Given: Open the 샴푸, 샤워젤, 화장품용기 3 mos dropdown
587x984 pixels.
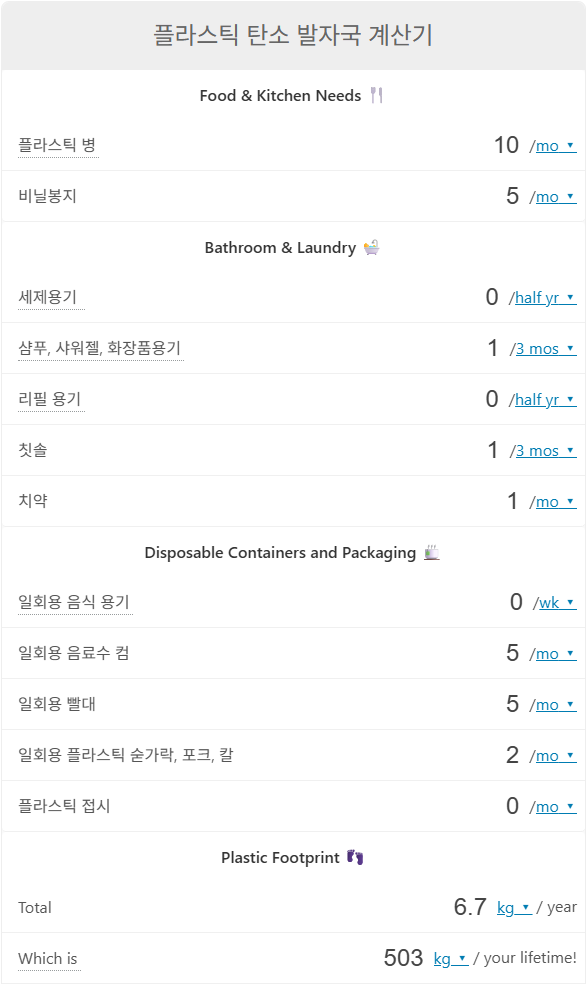Looking at the screenshot, I should 546,349.
